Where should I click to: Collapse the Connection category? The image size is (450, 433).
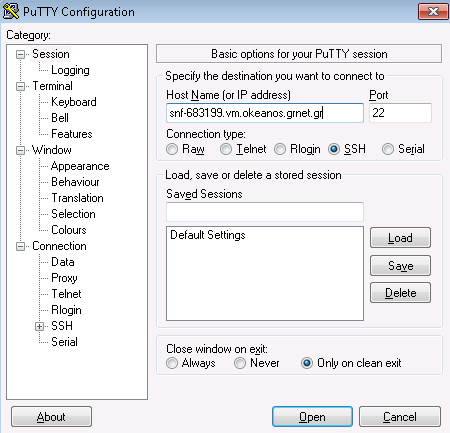pyautogui.click(x=20, y=246)
